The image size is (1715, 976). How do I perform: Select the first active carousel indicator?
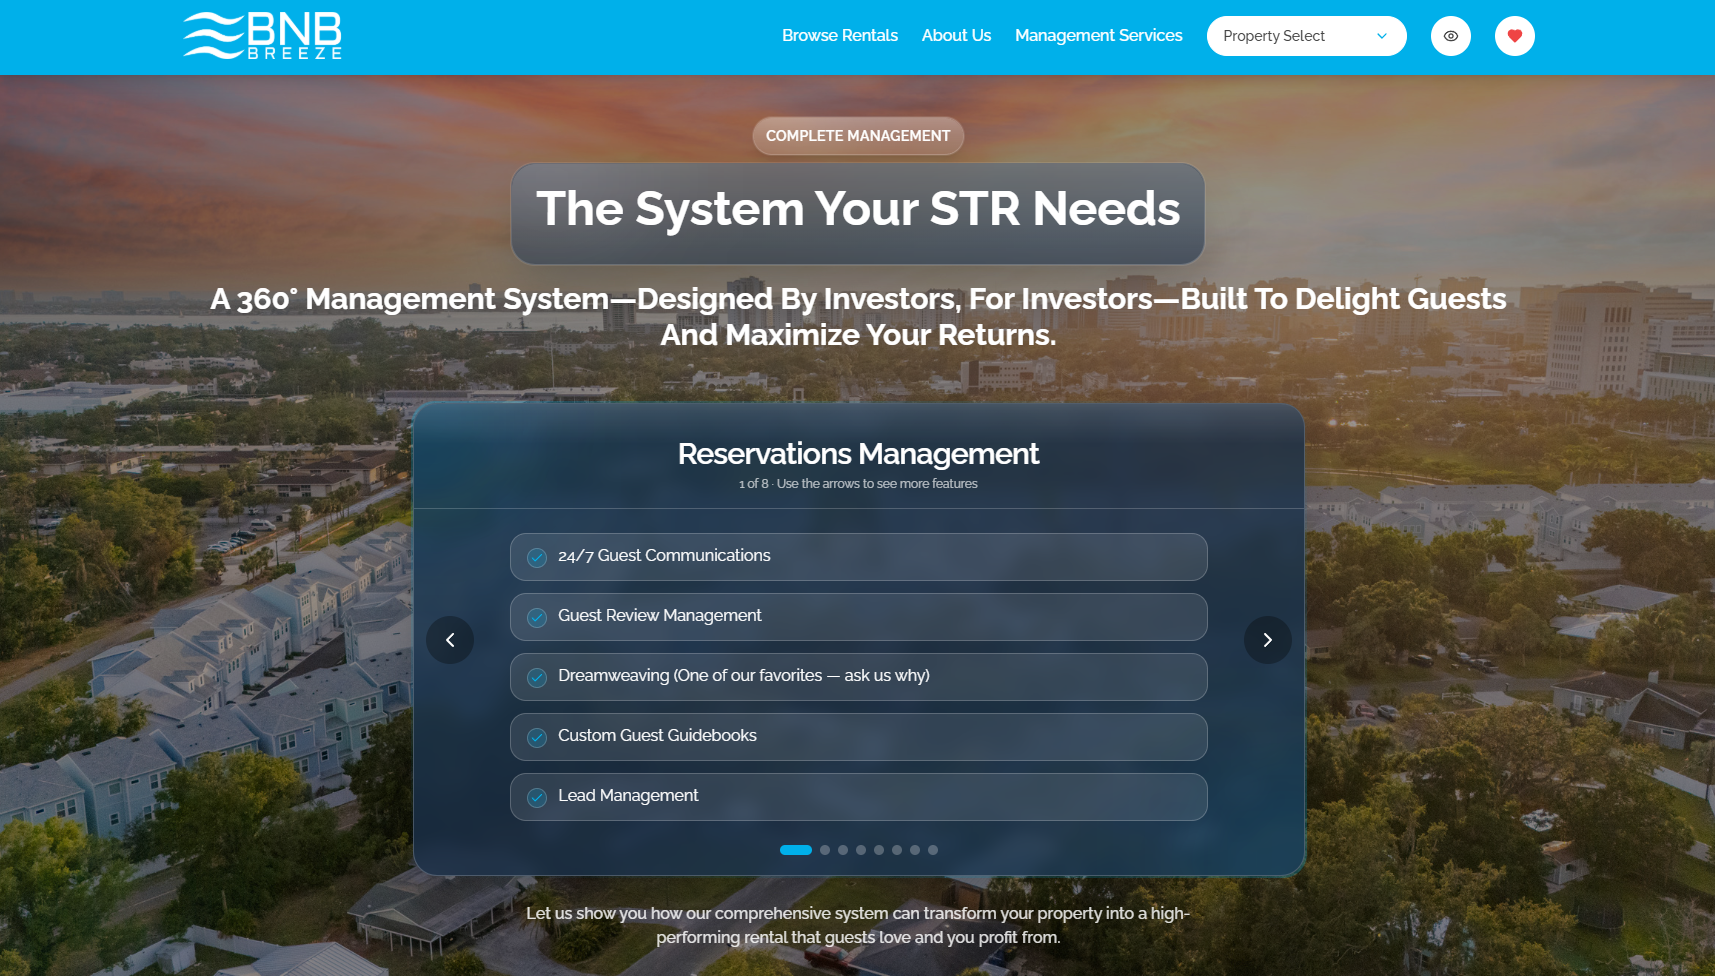[795, 850]
